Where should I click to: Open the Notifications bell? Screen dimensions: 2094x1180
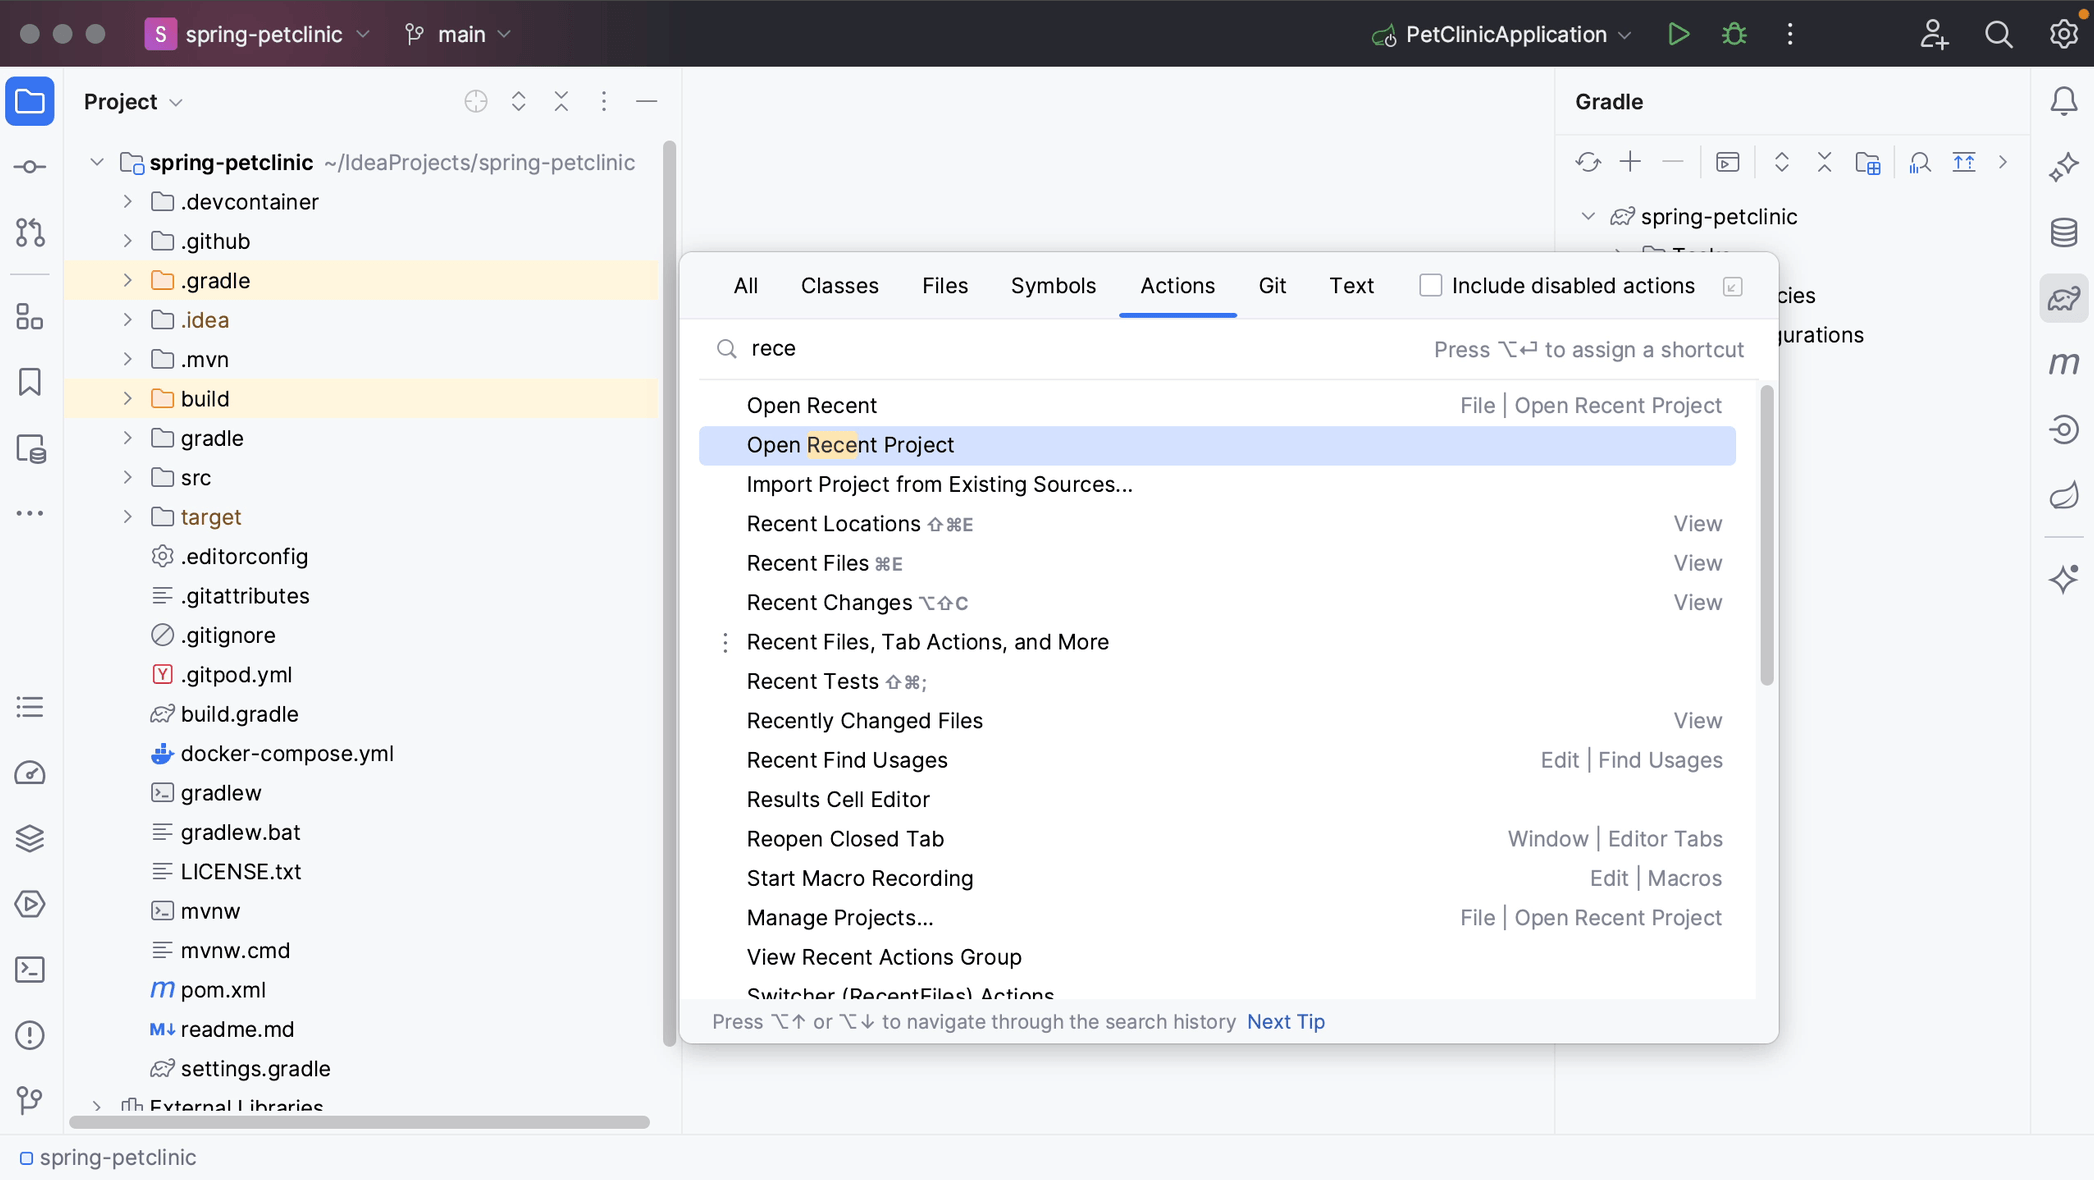(2063, 100)
